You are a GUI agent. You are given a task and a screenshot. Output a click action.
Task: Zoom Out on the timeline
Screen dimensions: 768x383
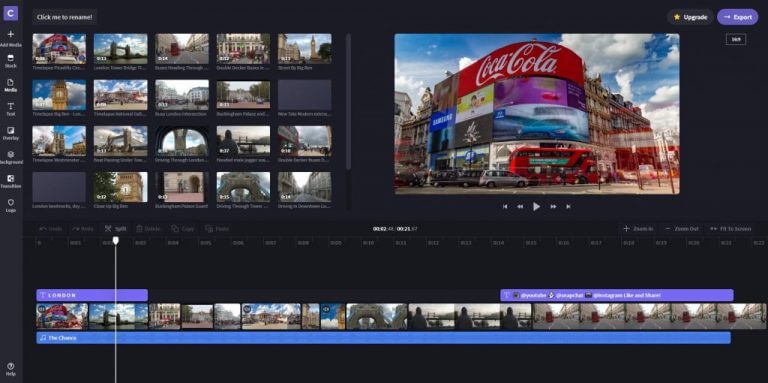(x=681, y=229)
